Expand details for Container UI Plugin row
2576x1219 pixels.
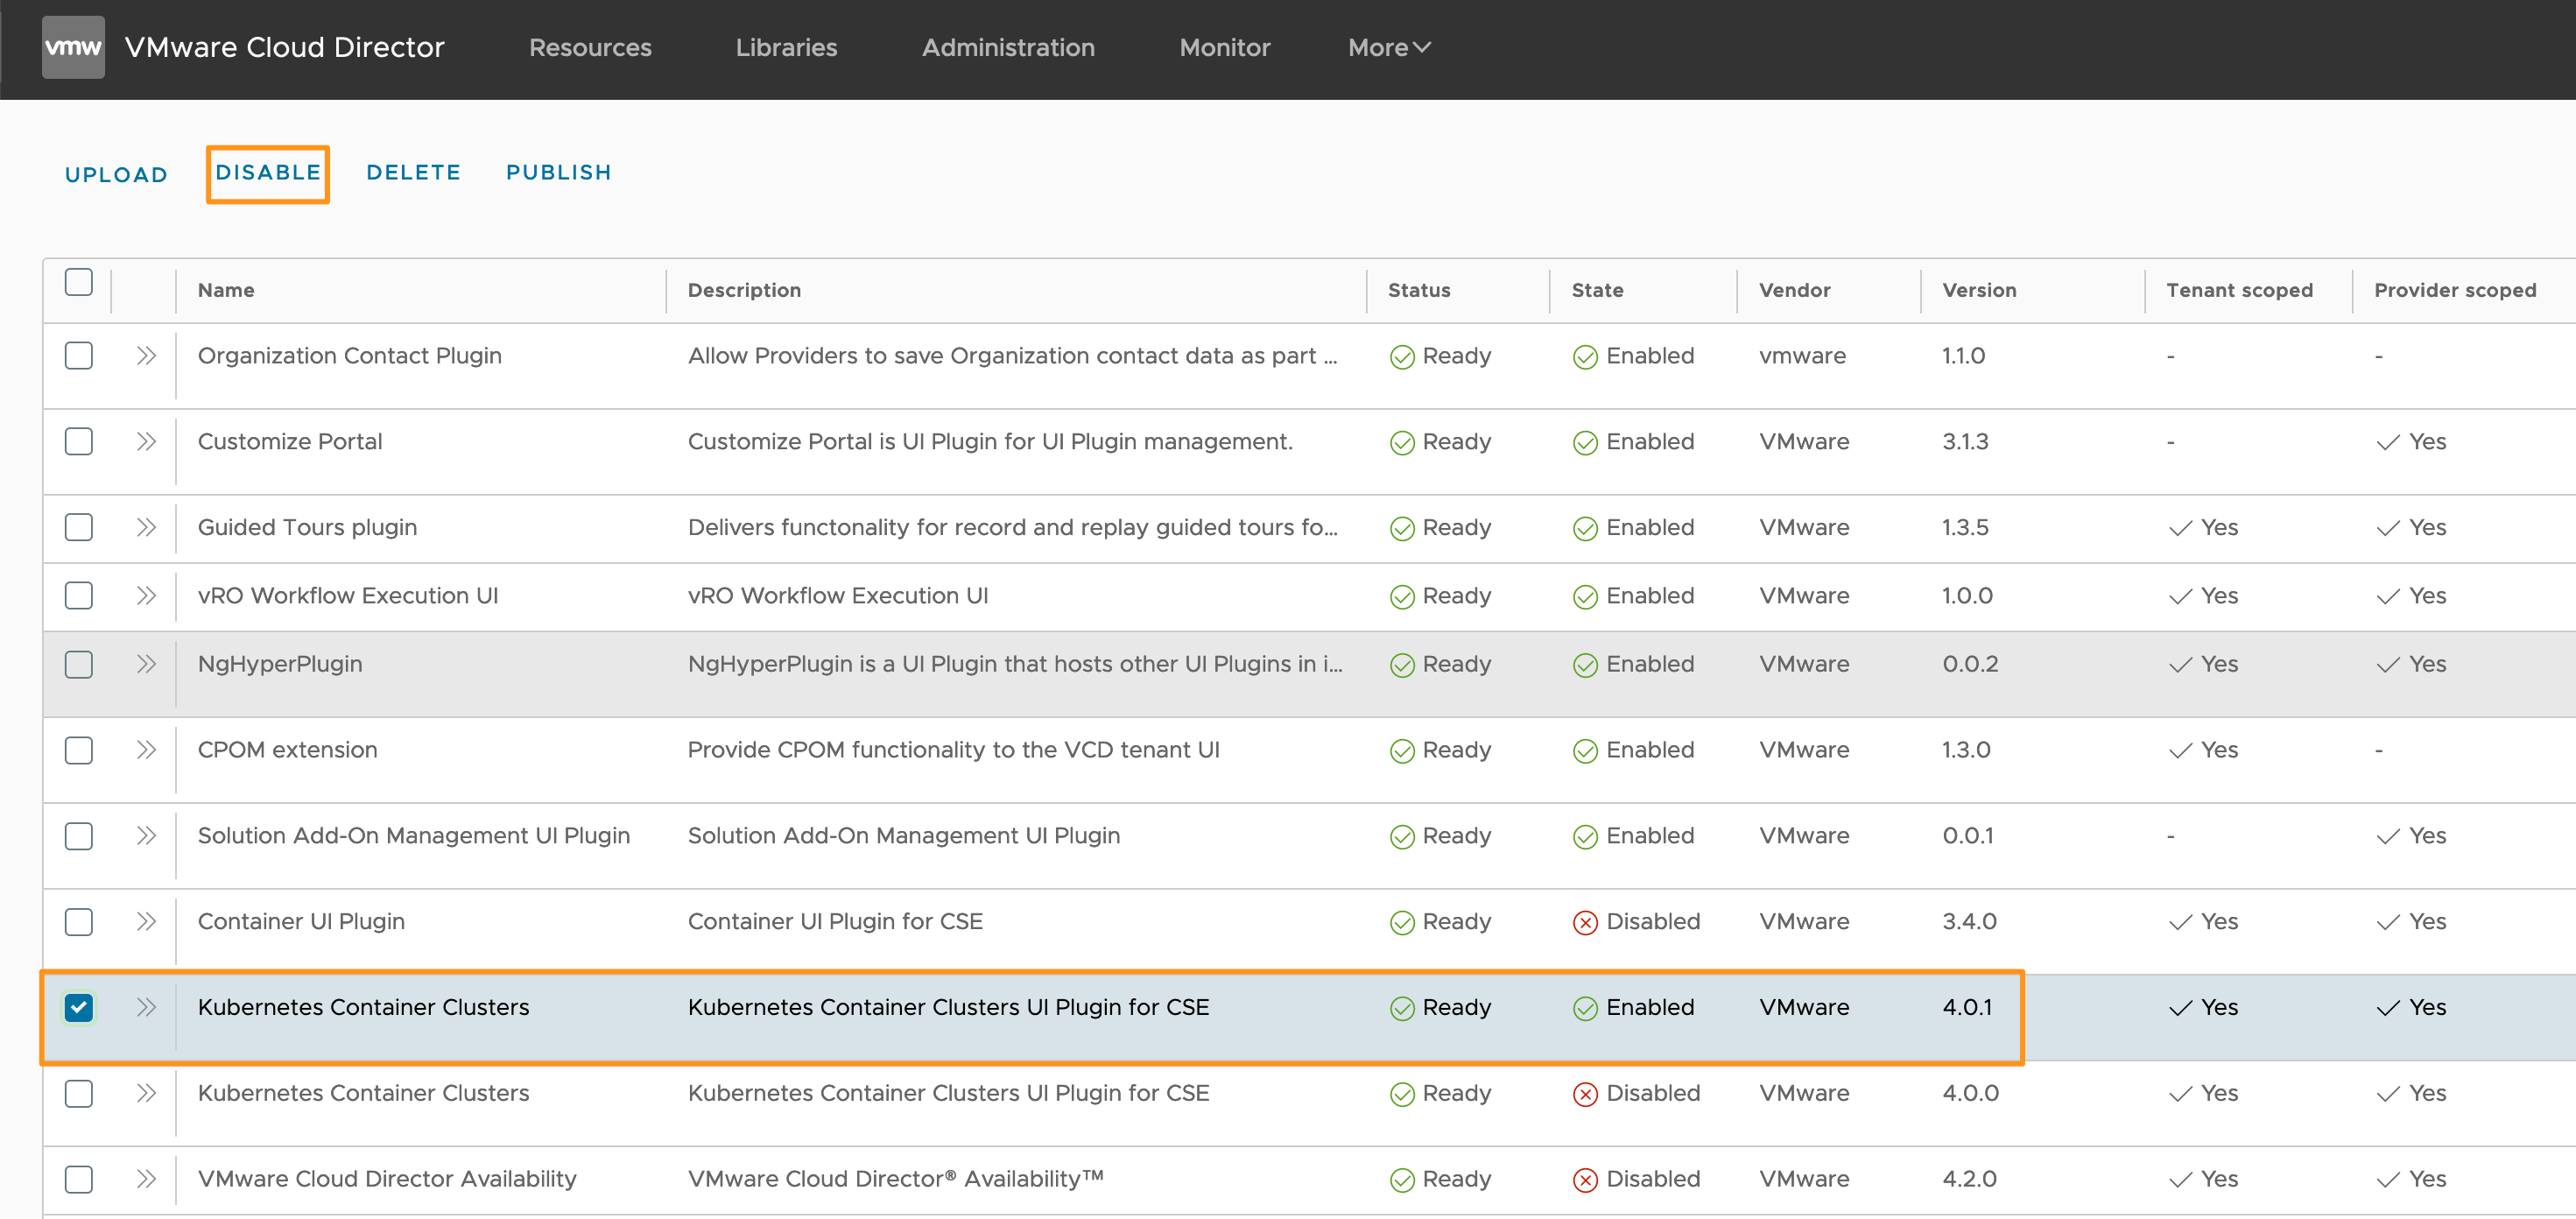(x=146, y=922)
